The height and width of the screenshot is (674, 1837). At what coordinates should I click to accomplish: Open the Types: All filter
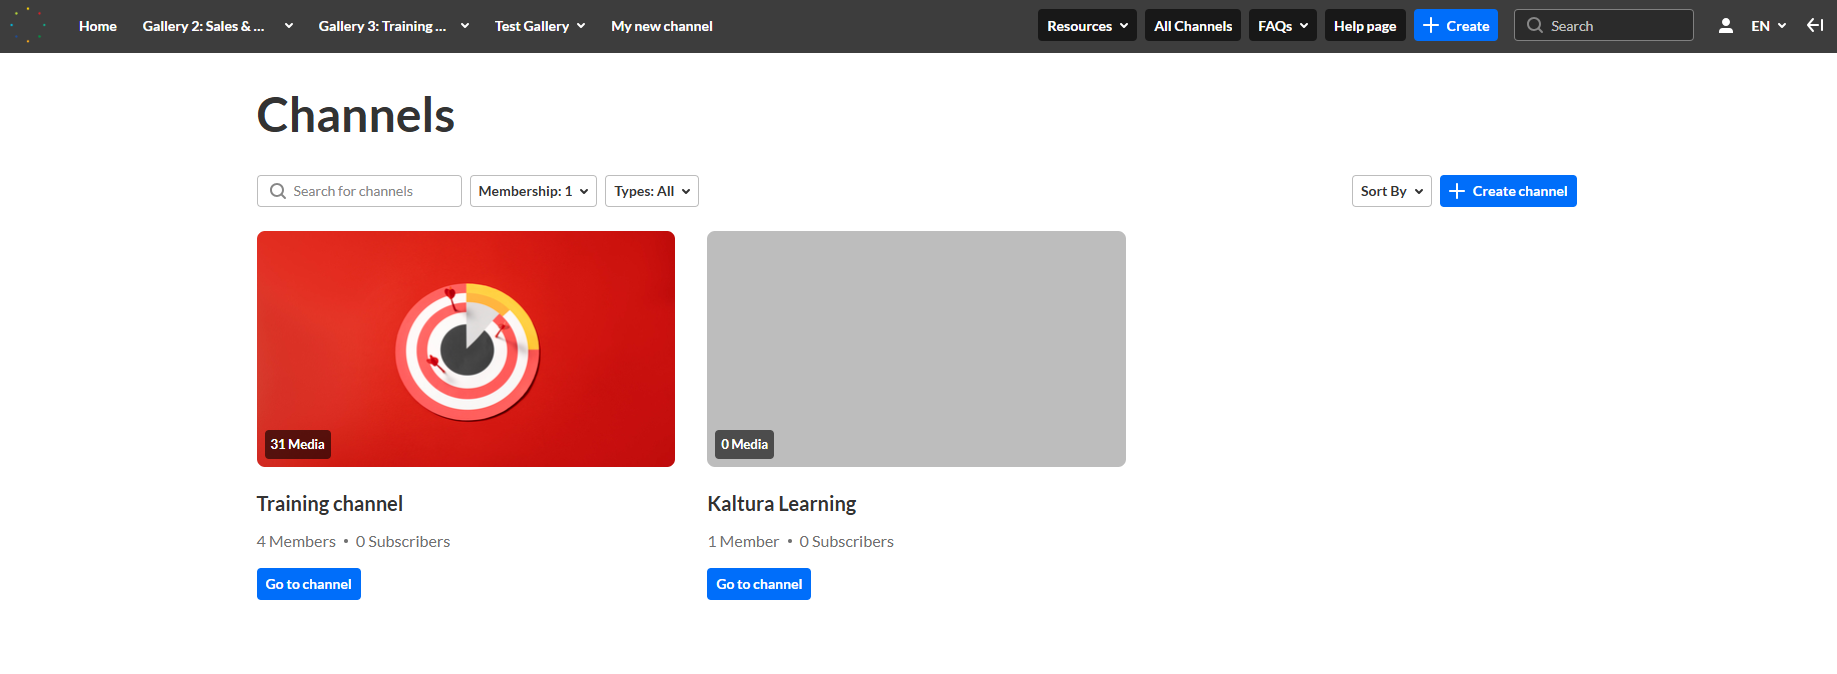pos(652,191)
